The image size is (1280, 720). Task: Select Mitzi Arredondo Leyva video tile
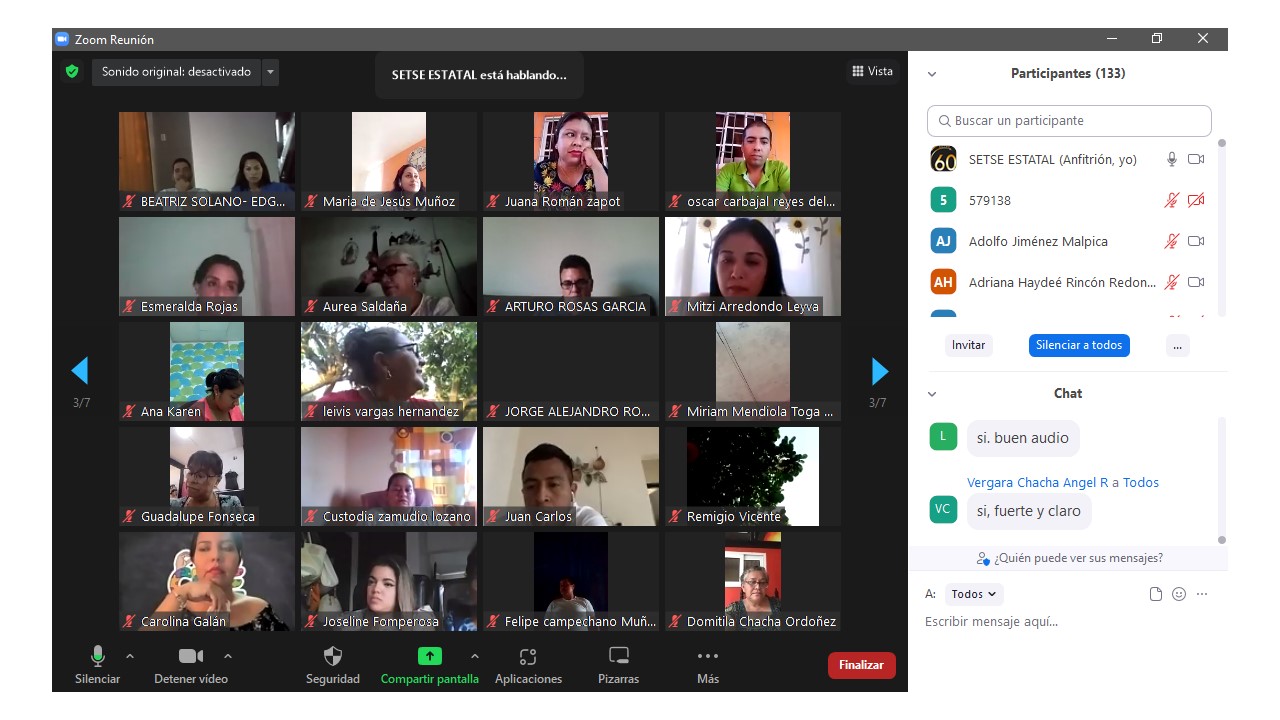coord(753,266)
